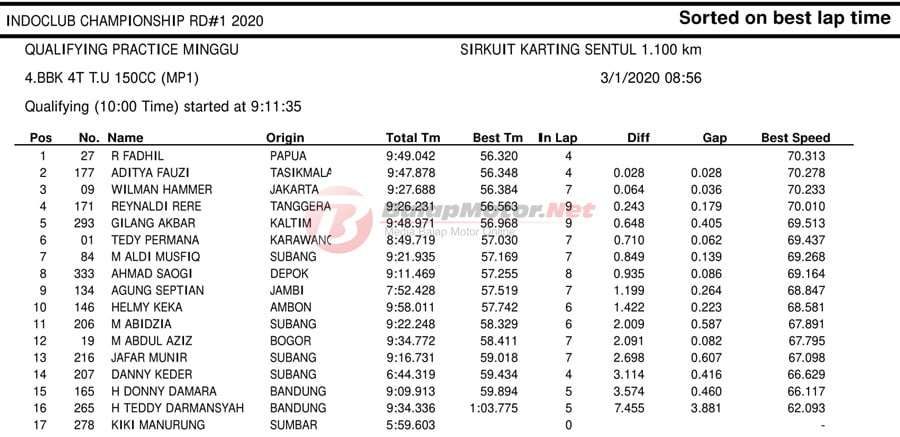Click the Best Tm column header
This screenshot has height=437, width=900.
tap(497, 138)
